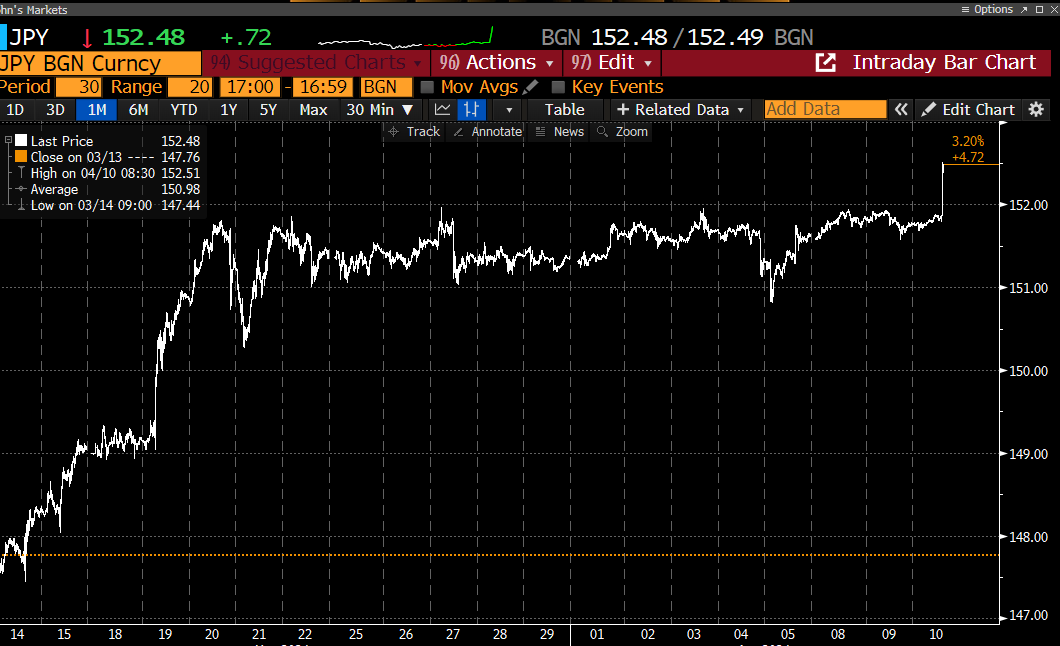Select the Max range tab

pyautogui.click(x=313, y=109)
